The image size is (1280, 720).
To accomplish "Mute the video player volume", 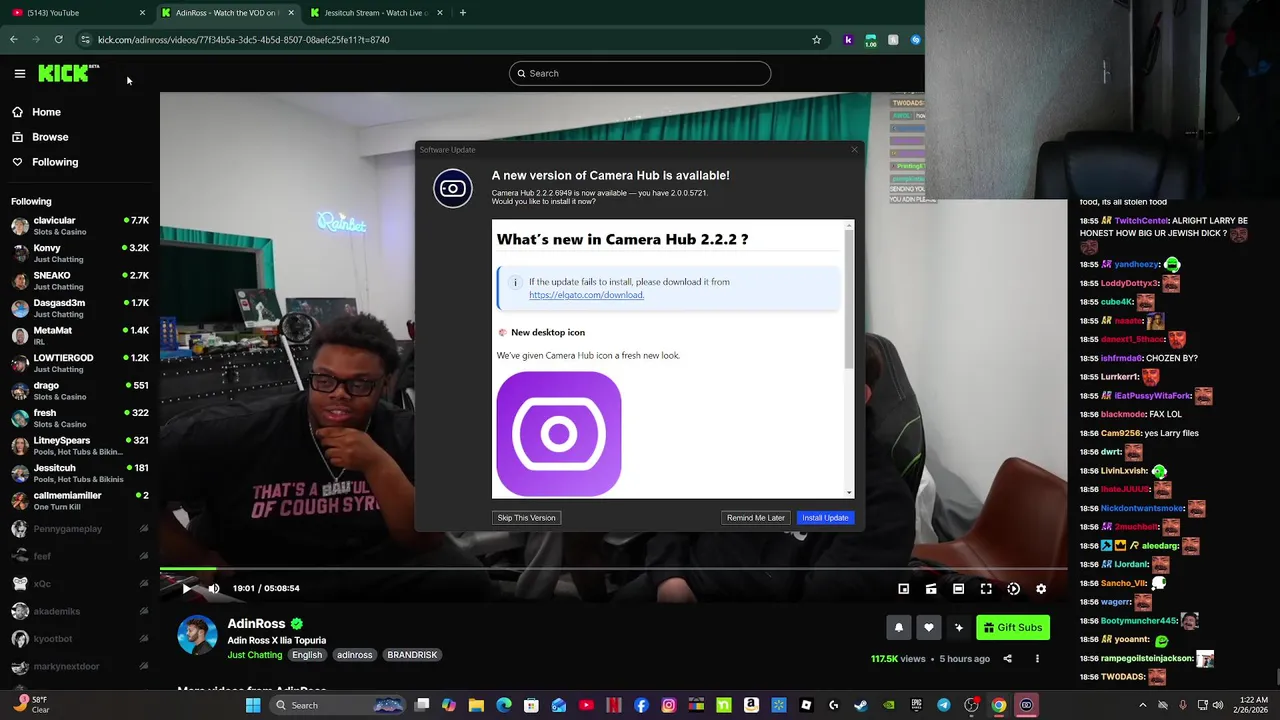I will point(213,589).
